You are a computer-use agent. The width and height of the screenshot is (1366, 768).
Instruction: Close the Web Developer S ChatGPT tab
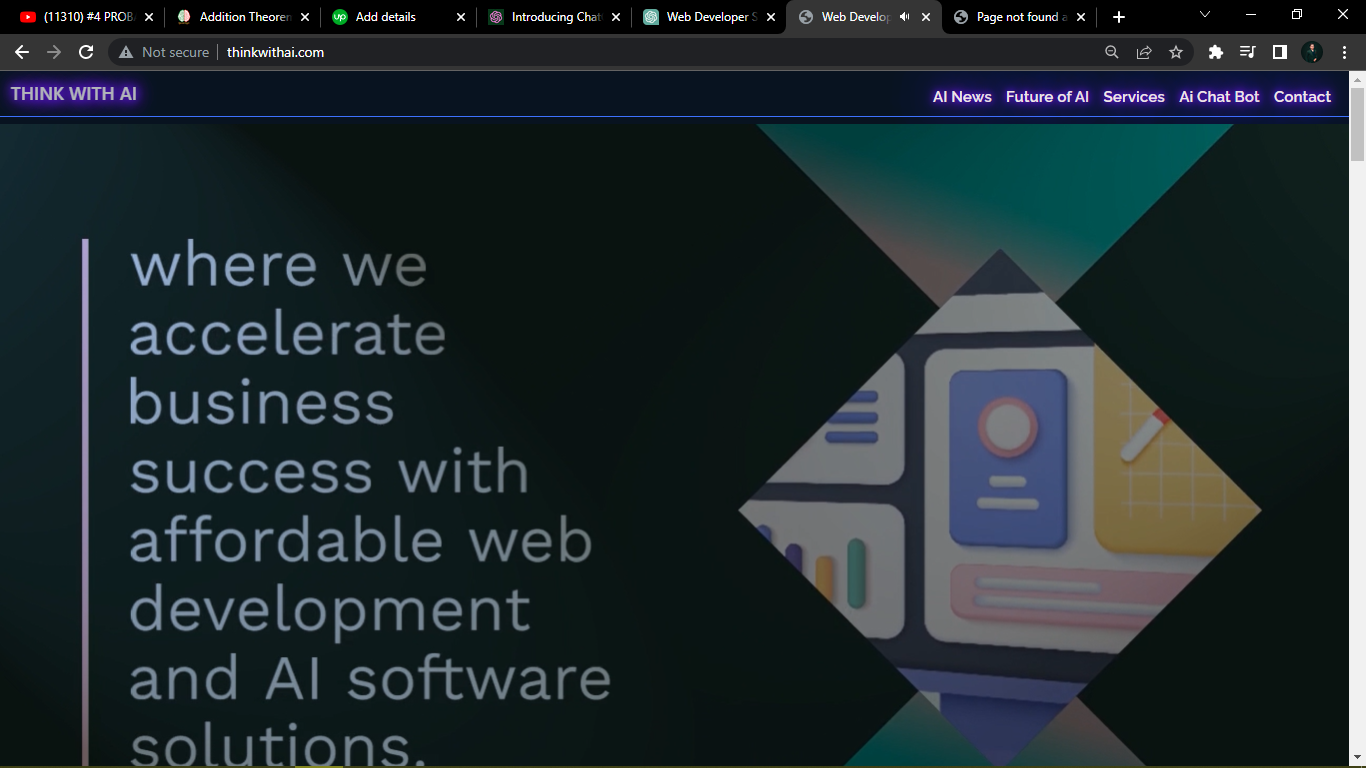pyautogui.click(x=771, y=17)
